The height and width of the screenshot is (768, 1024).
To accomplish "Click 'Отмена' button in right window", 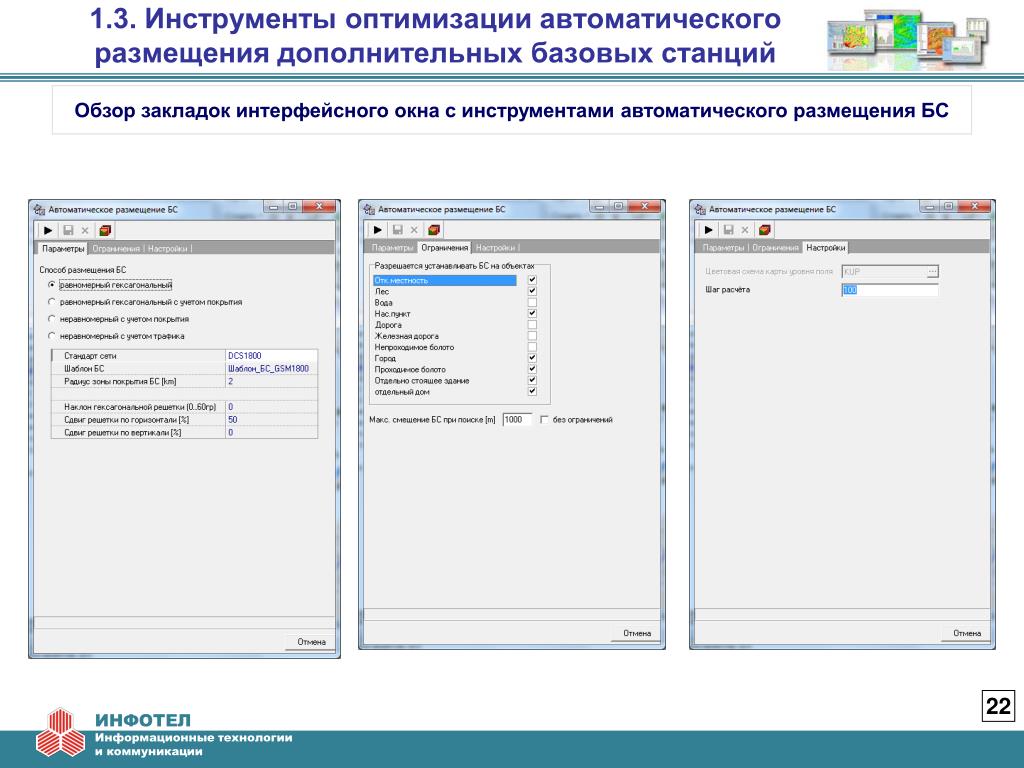I will 967,633.
